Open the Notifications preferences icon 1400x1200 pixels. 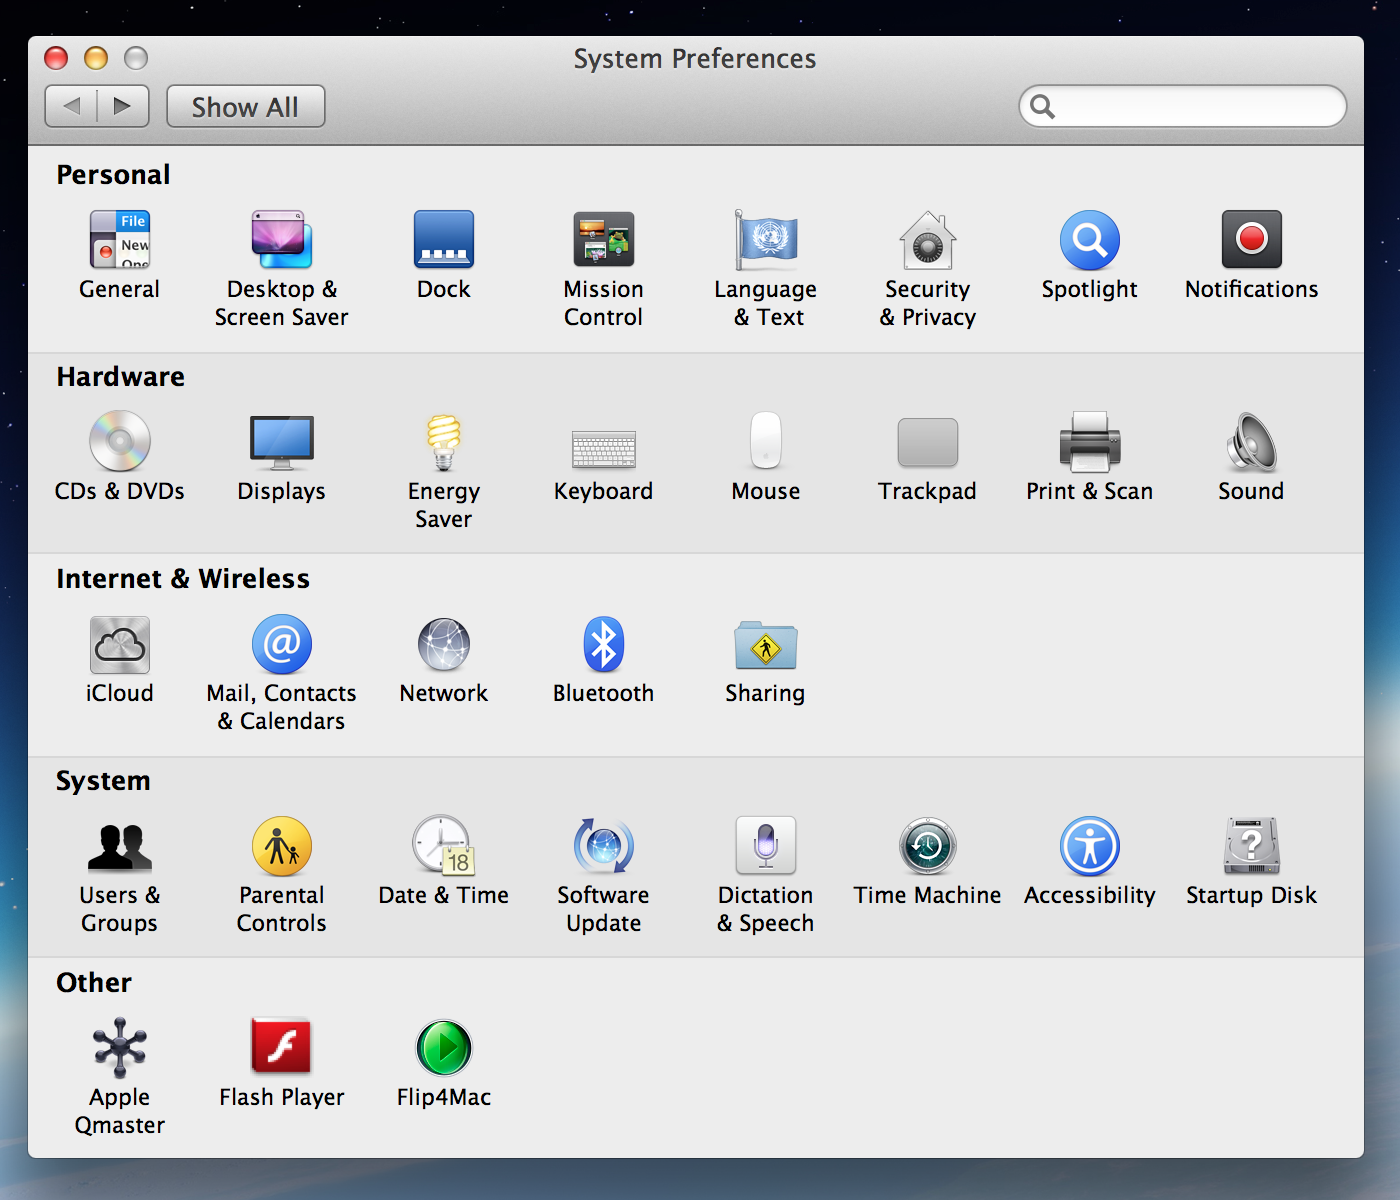[1252, 240]
